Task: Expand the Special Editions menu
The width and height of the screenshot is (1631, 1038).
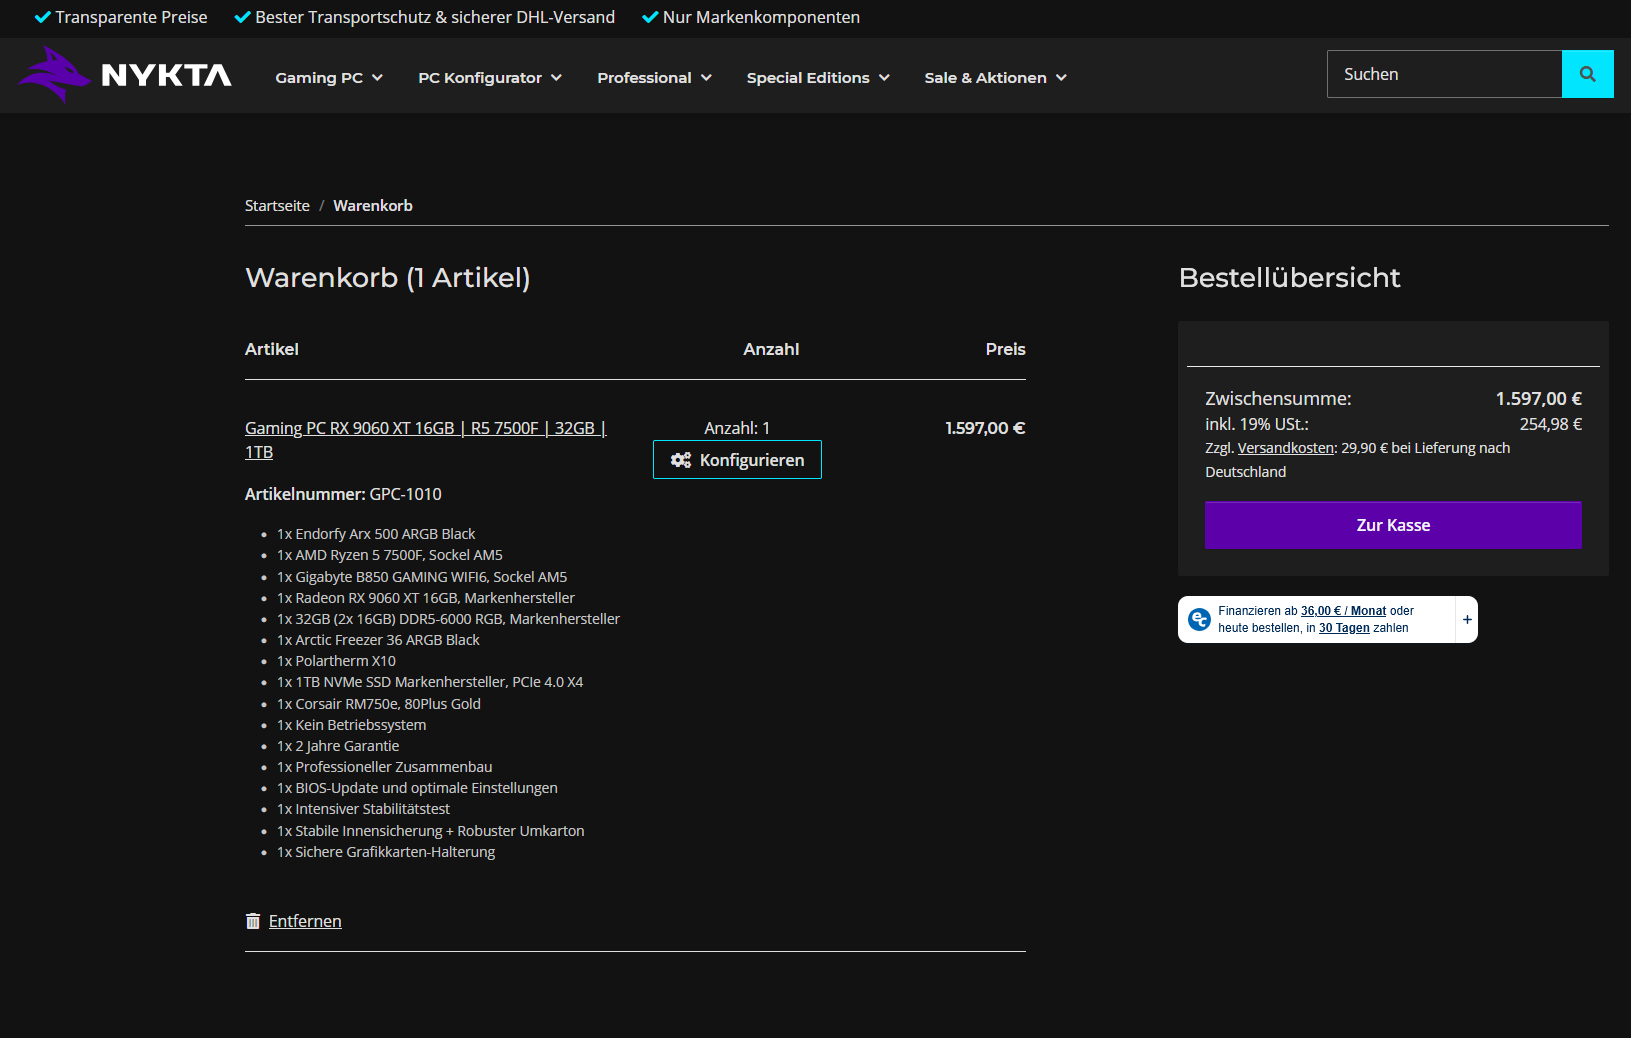Action: pyautogui.click(x=818, y=78)
